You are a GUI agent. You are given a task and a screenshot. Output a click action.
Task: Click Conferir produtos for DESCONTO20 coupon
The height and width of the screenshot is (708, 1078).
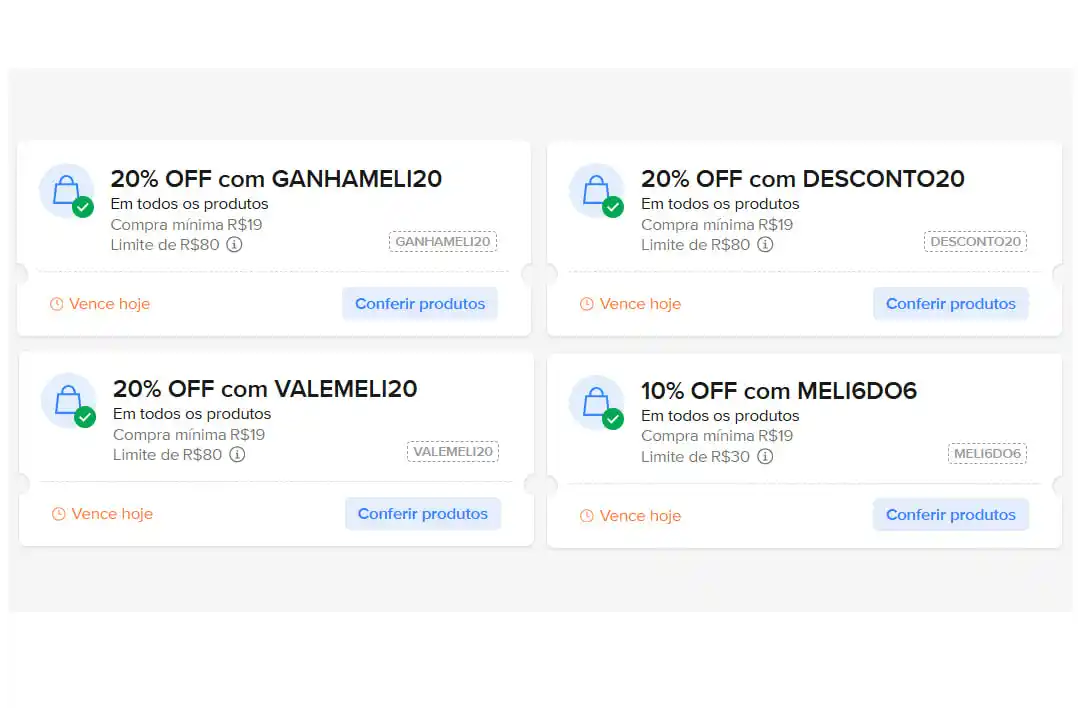[951, 304]
